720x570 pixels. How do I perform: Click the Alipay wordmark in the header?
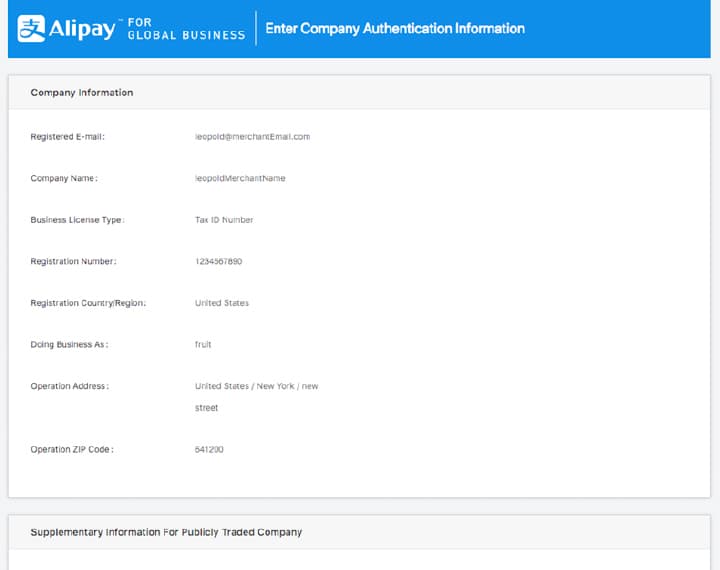83,28
